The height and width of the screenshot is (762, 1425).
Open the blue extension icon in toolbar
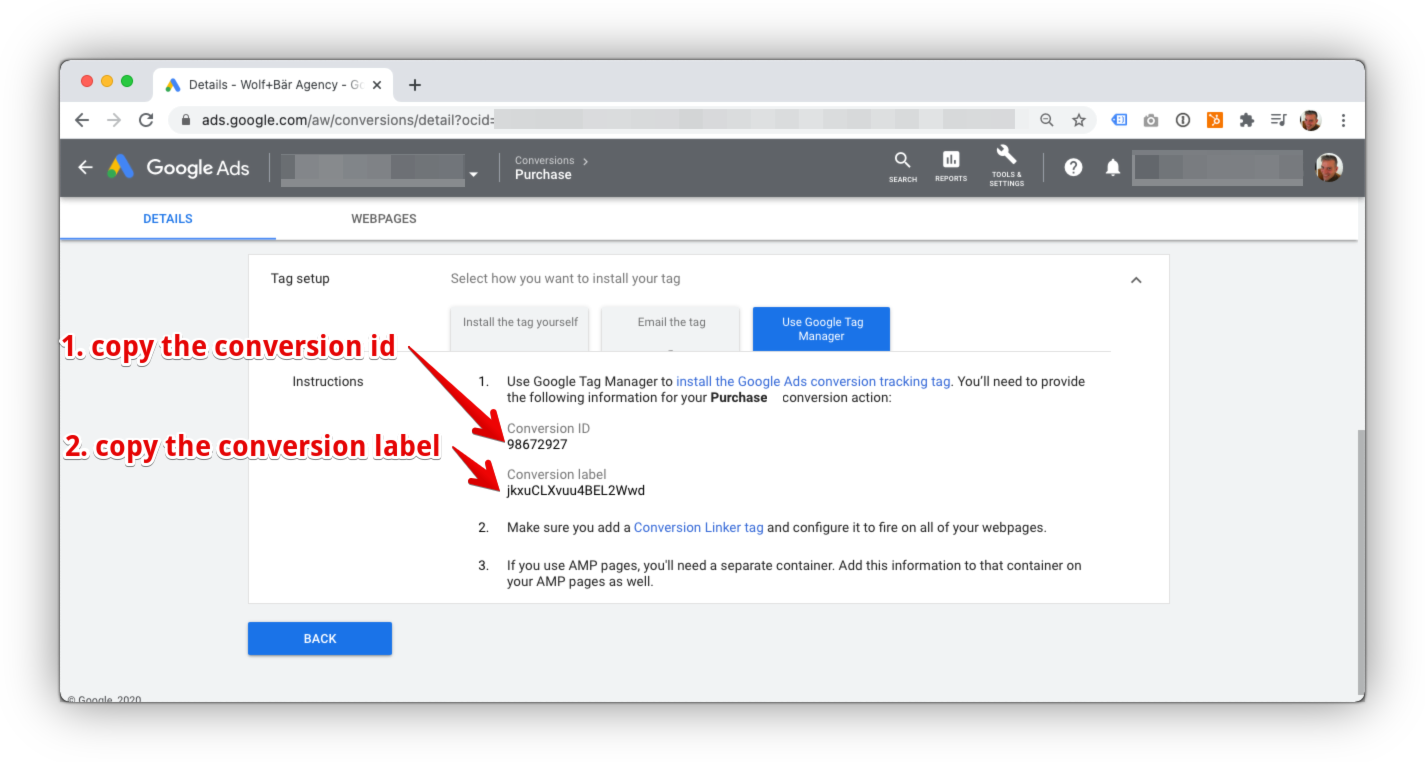click(1119, 120)
